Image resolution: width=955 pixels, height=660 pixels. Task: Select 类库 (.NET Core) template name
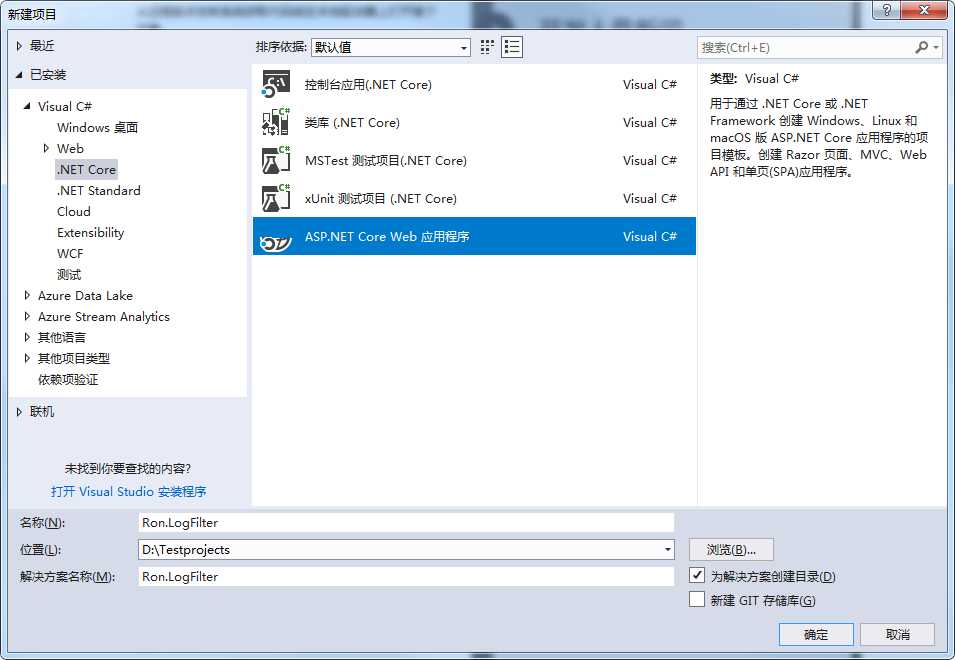click(352, 122)
